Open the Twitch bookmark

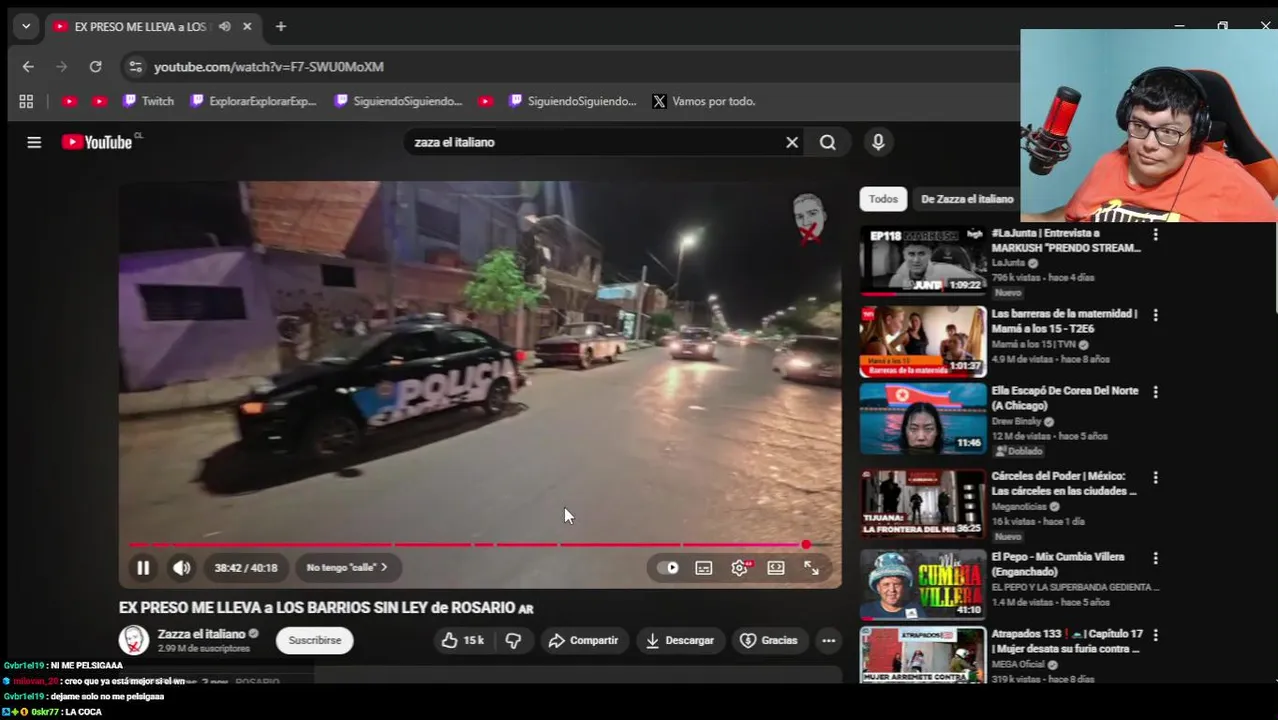click(x=148, y=101)
